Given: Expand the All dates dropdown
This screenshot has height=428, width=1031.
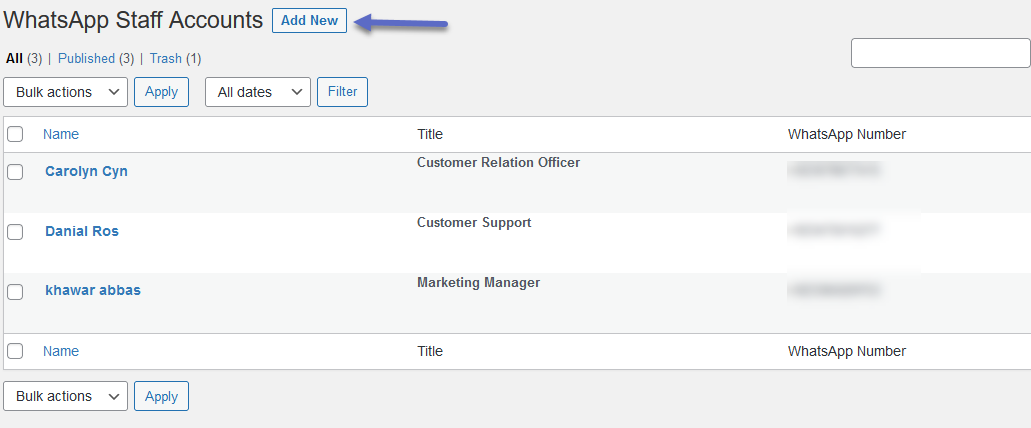Looking at the screenshot, I should tap(258, 92).
